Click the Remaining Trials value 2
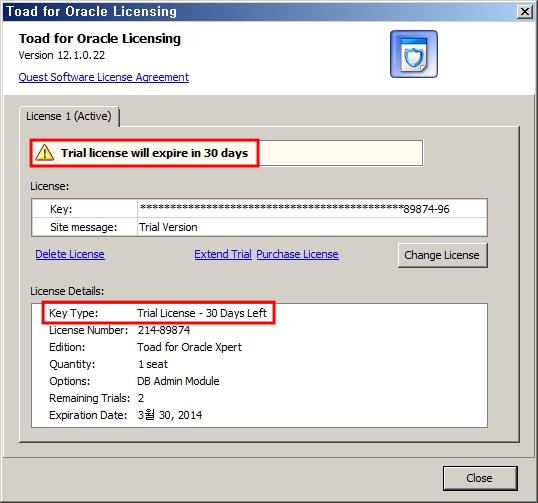The width and height of the screenshot is (538, 503). tap(141, 398)
